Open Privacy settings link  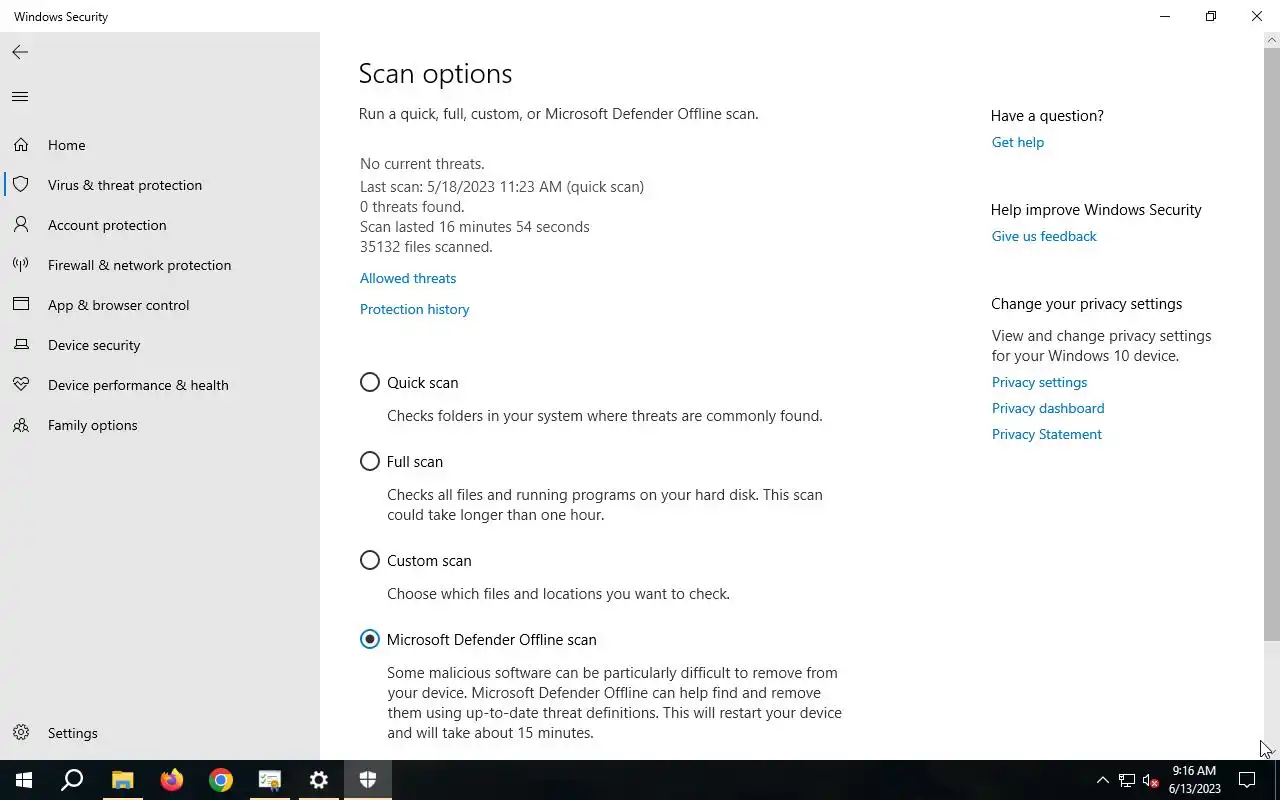coord(1039,382)
